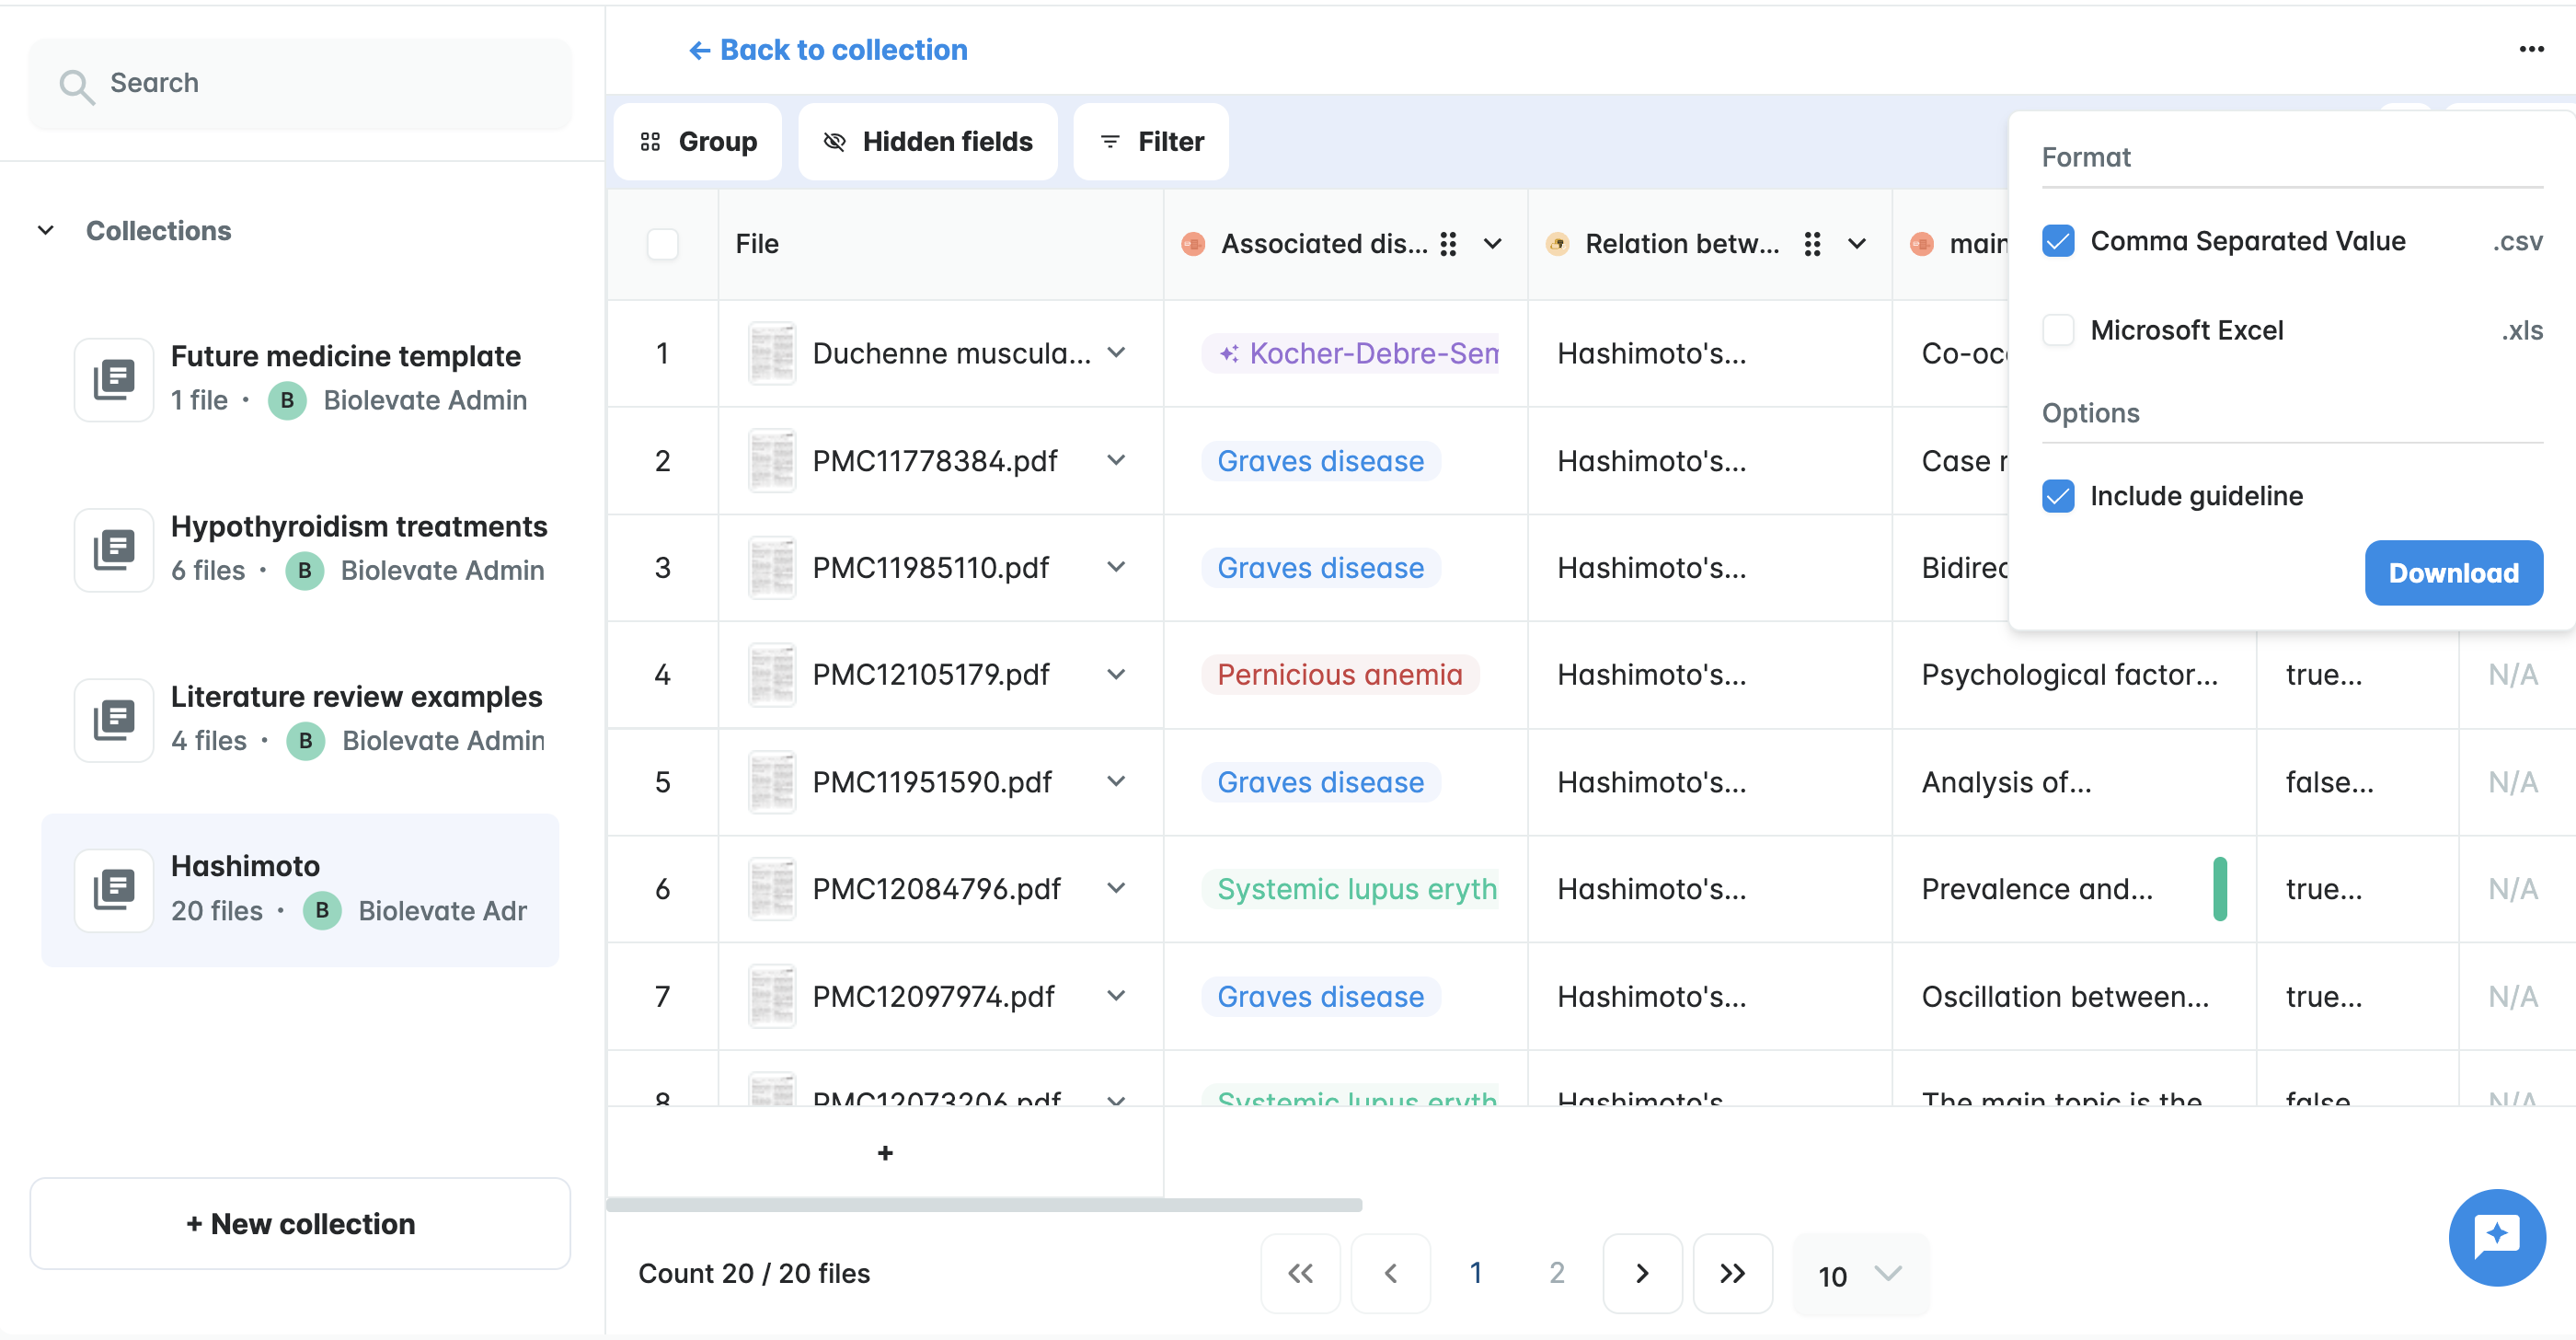Click the add row plus icon
Image resolution: width=2576 pixels, height=1340 pixels.
point(885,1153)
